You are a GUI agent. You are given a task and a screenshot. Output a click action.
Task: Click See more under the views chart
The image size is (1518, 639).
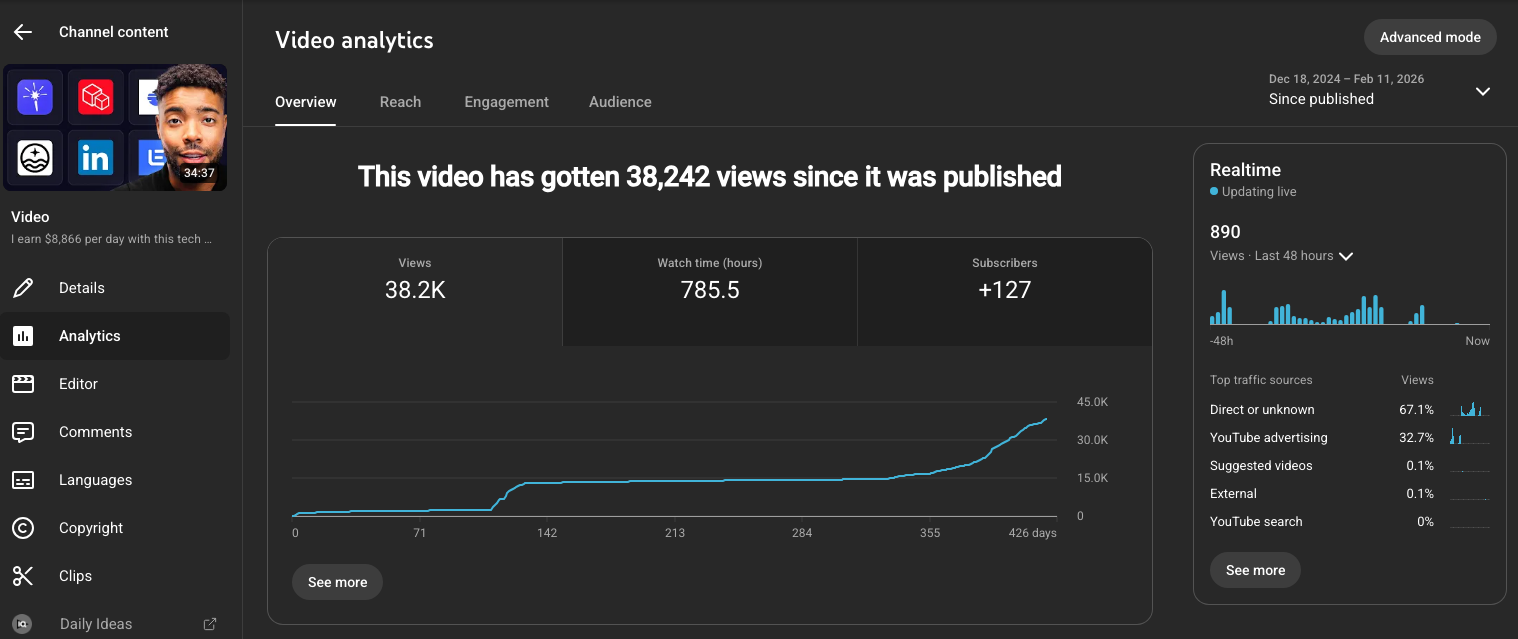click(337, 581)
